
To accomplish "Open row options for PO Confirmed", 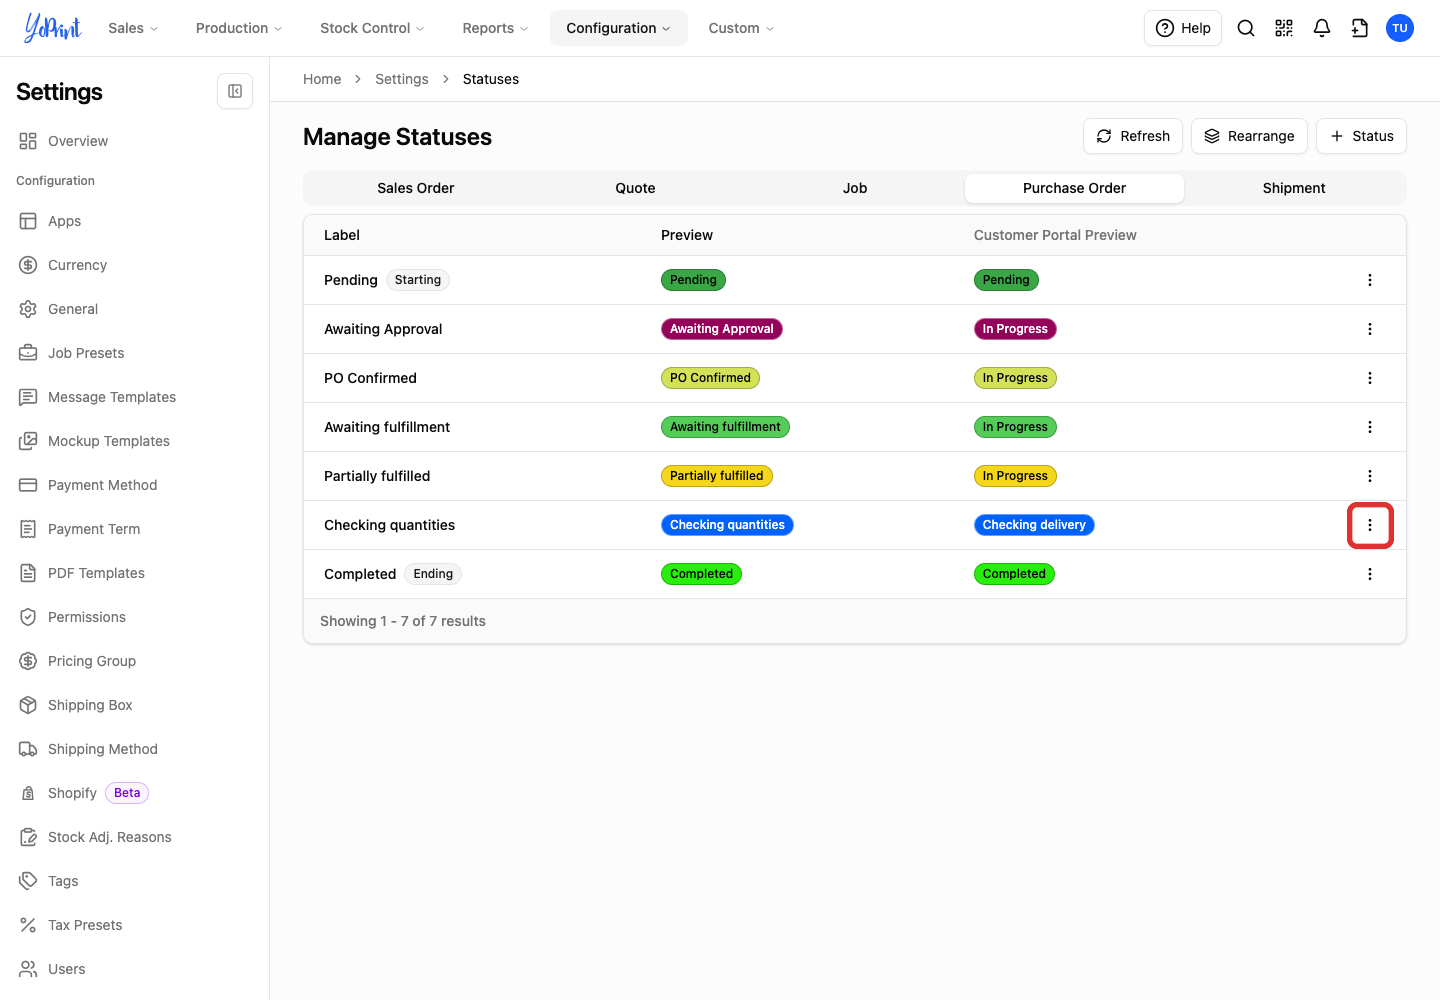I will [x=1370, y=378].
